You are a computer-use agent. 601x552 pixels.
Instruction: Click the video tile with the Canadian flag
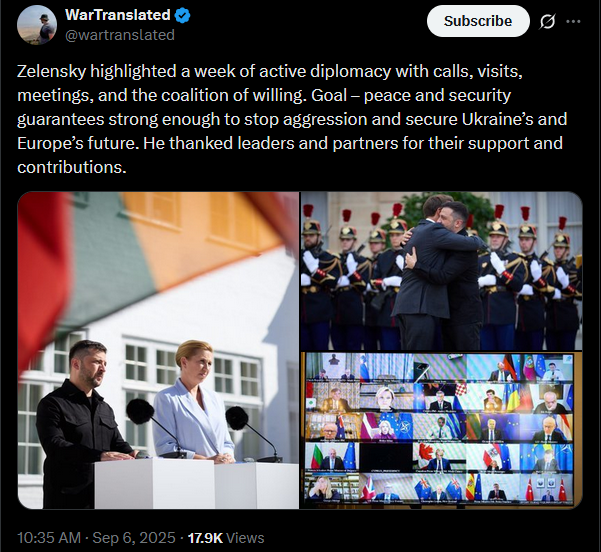439,457
